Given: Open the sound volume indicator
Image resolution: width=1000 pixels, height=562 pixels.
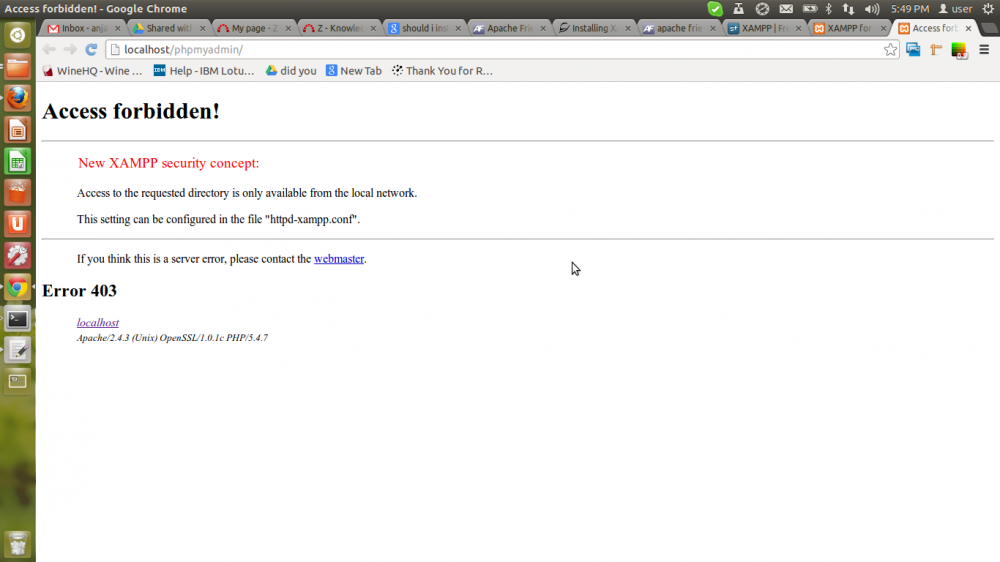Looking at the screenshot, I should click(x=871, y=9).
